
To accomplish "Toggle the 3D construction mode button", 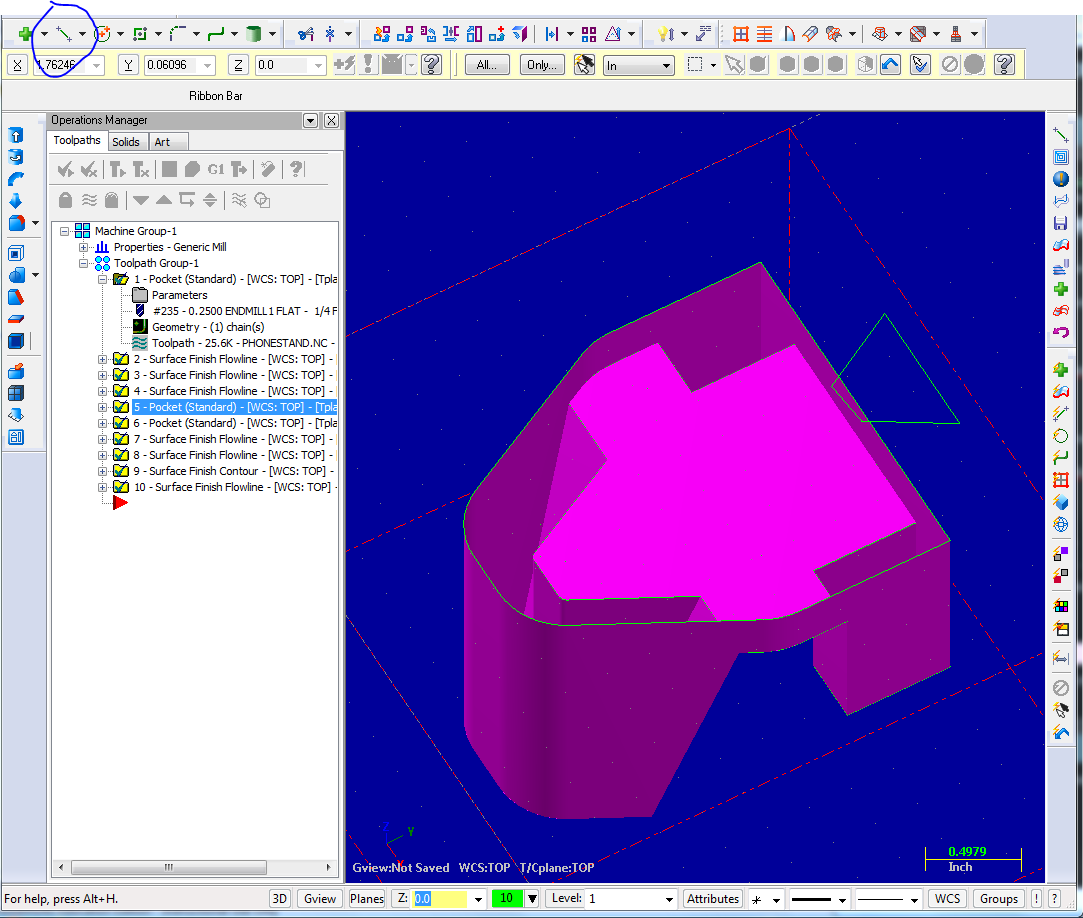I will click(x=281, y=898).
